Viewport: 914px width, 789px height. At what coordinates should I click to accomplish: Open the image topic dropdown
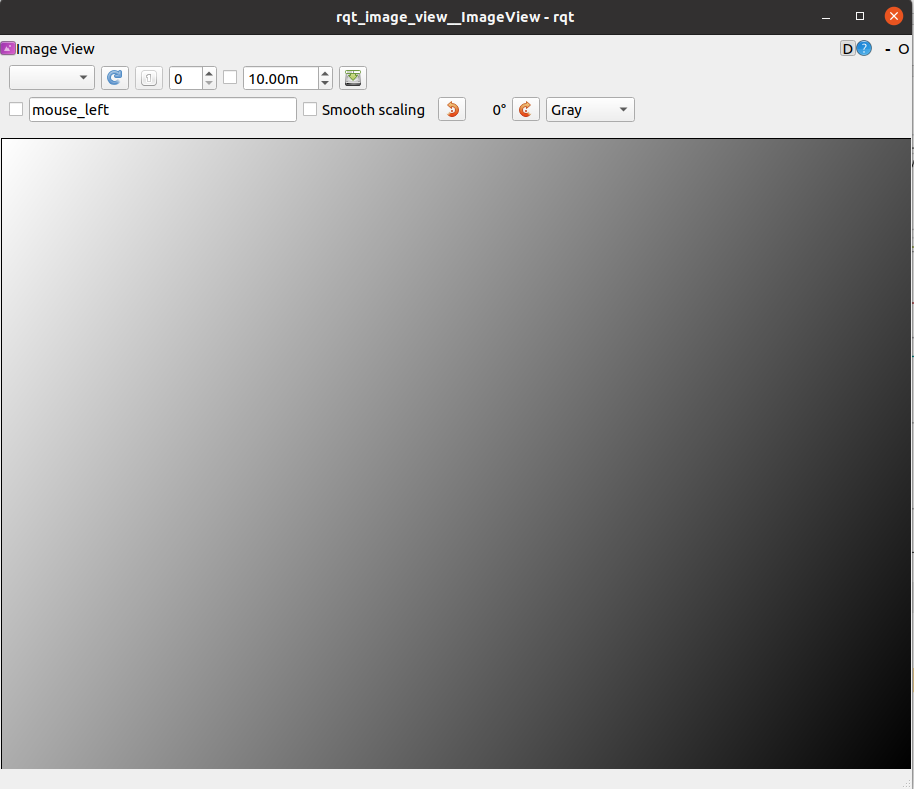pyautogui.click(x=52, y=78)
